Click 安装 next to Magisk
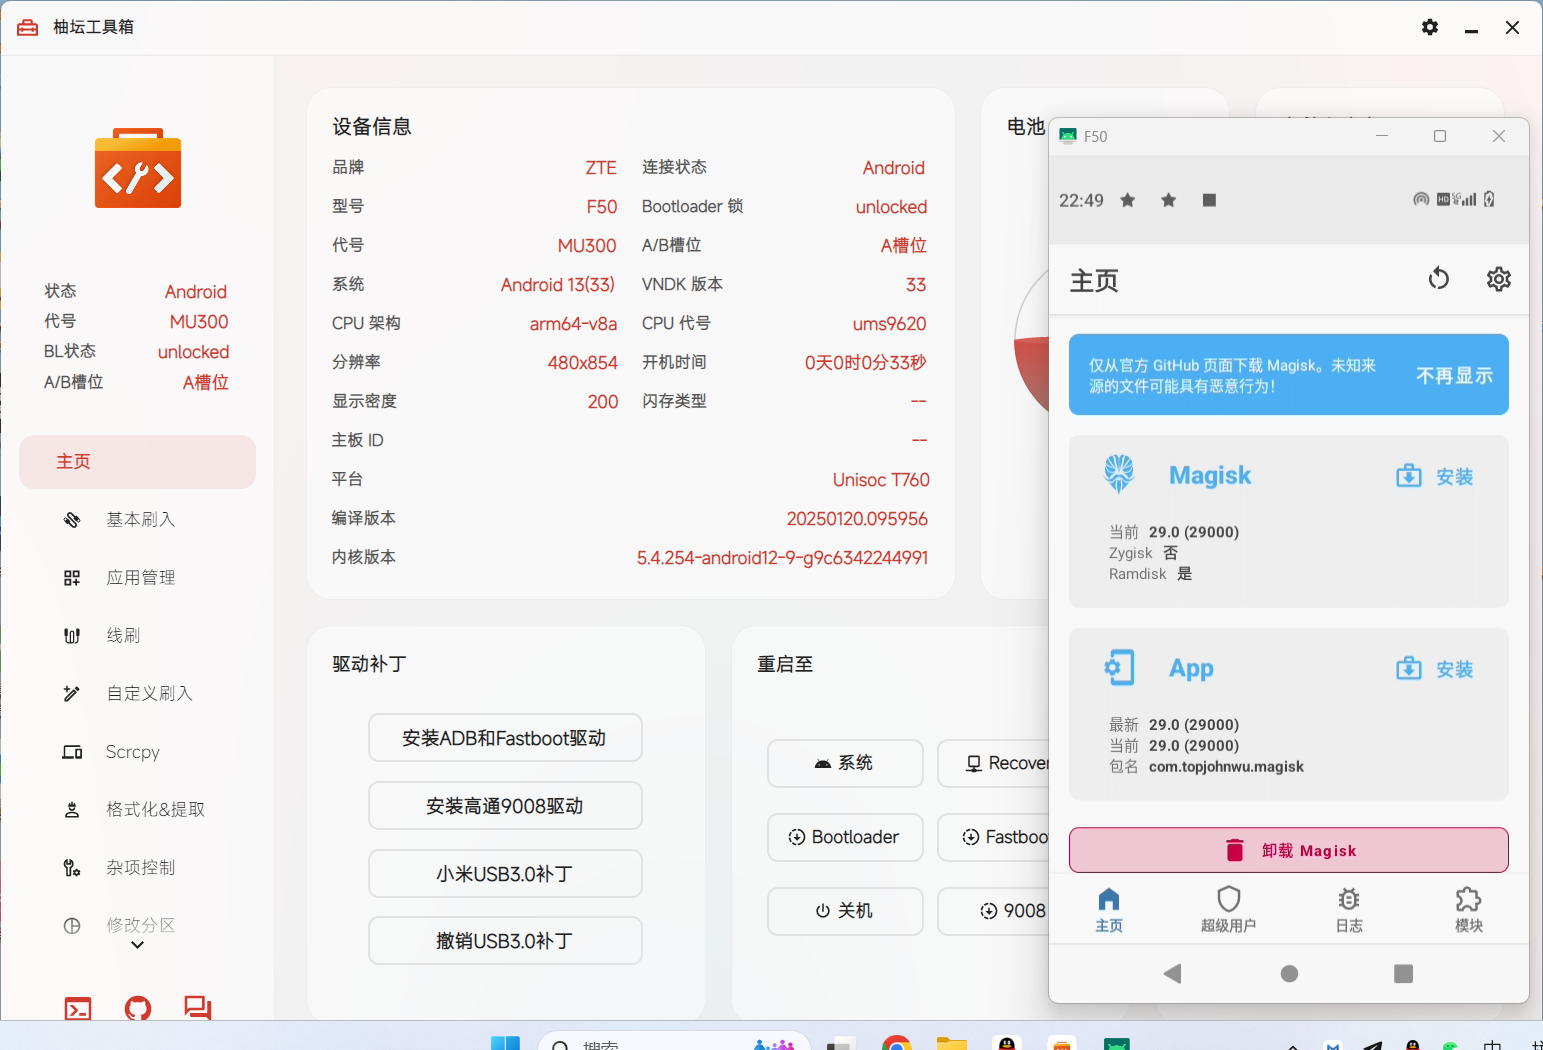Viewport: 1543px width, 1050px height. 1435,477
